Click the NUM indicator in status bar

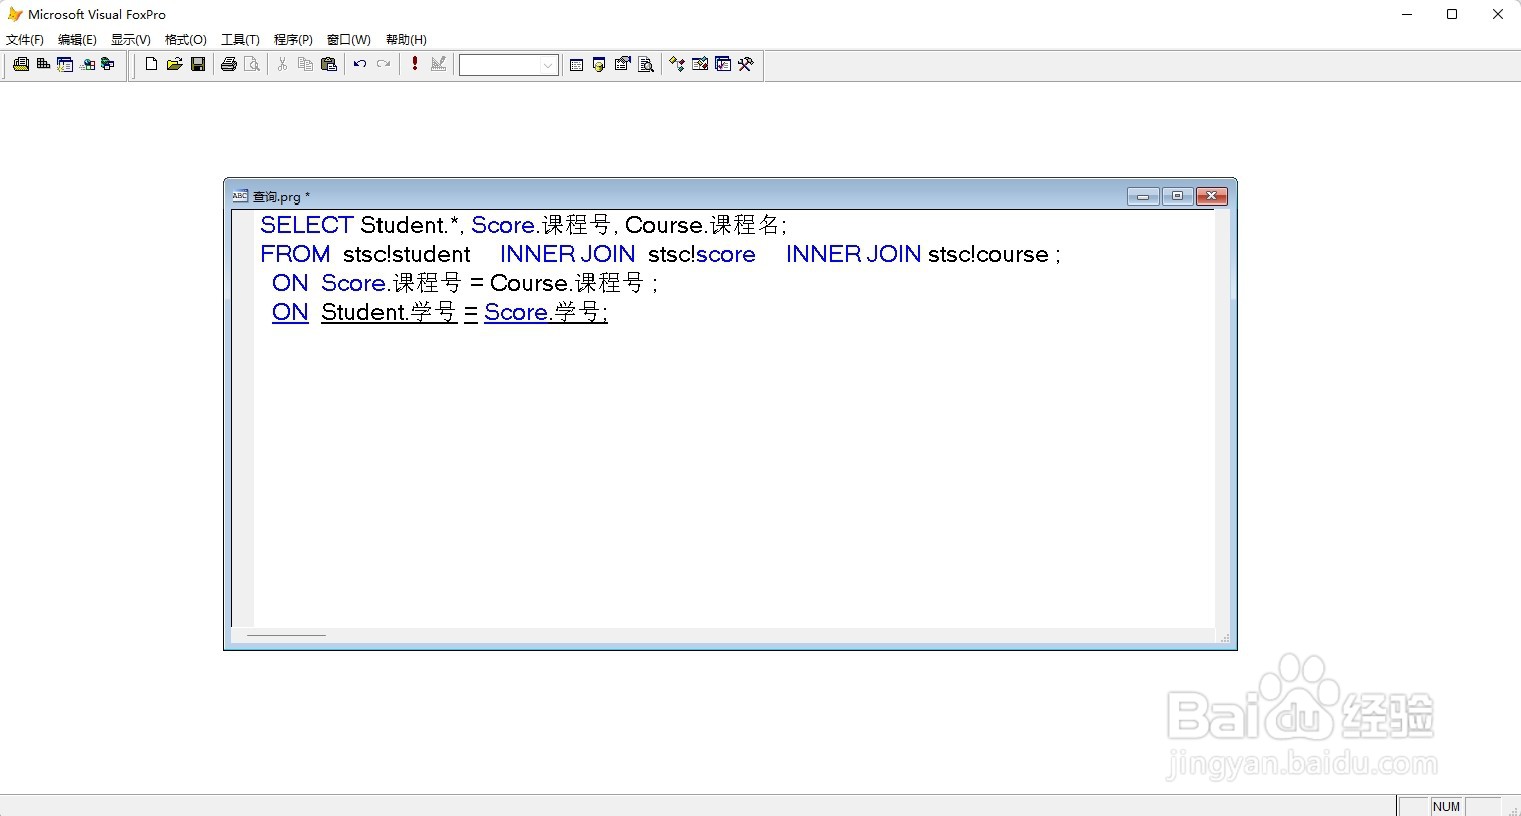click(x=1446, y=806)
